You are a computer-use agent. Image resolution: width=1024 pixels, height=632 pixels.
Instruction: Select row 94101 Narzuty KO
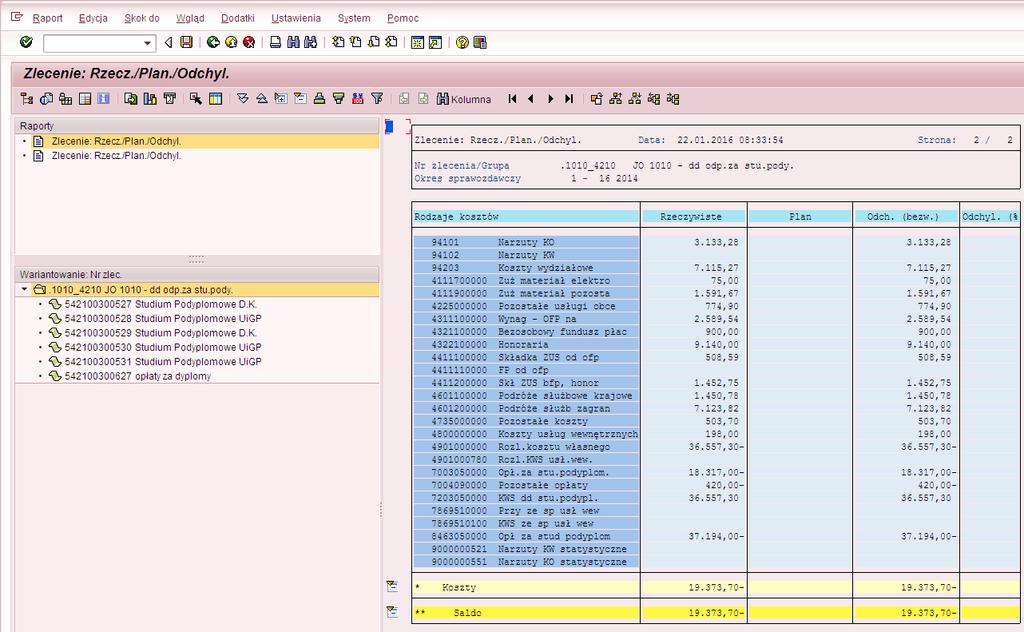(526, 242)
